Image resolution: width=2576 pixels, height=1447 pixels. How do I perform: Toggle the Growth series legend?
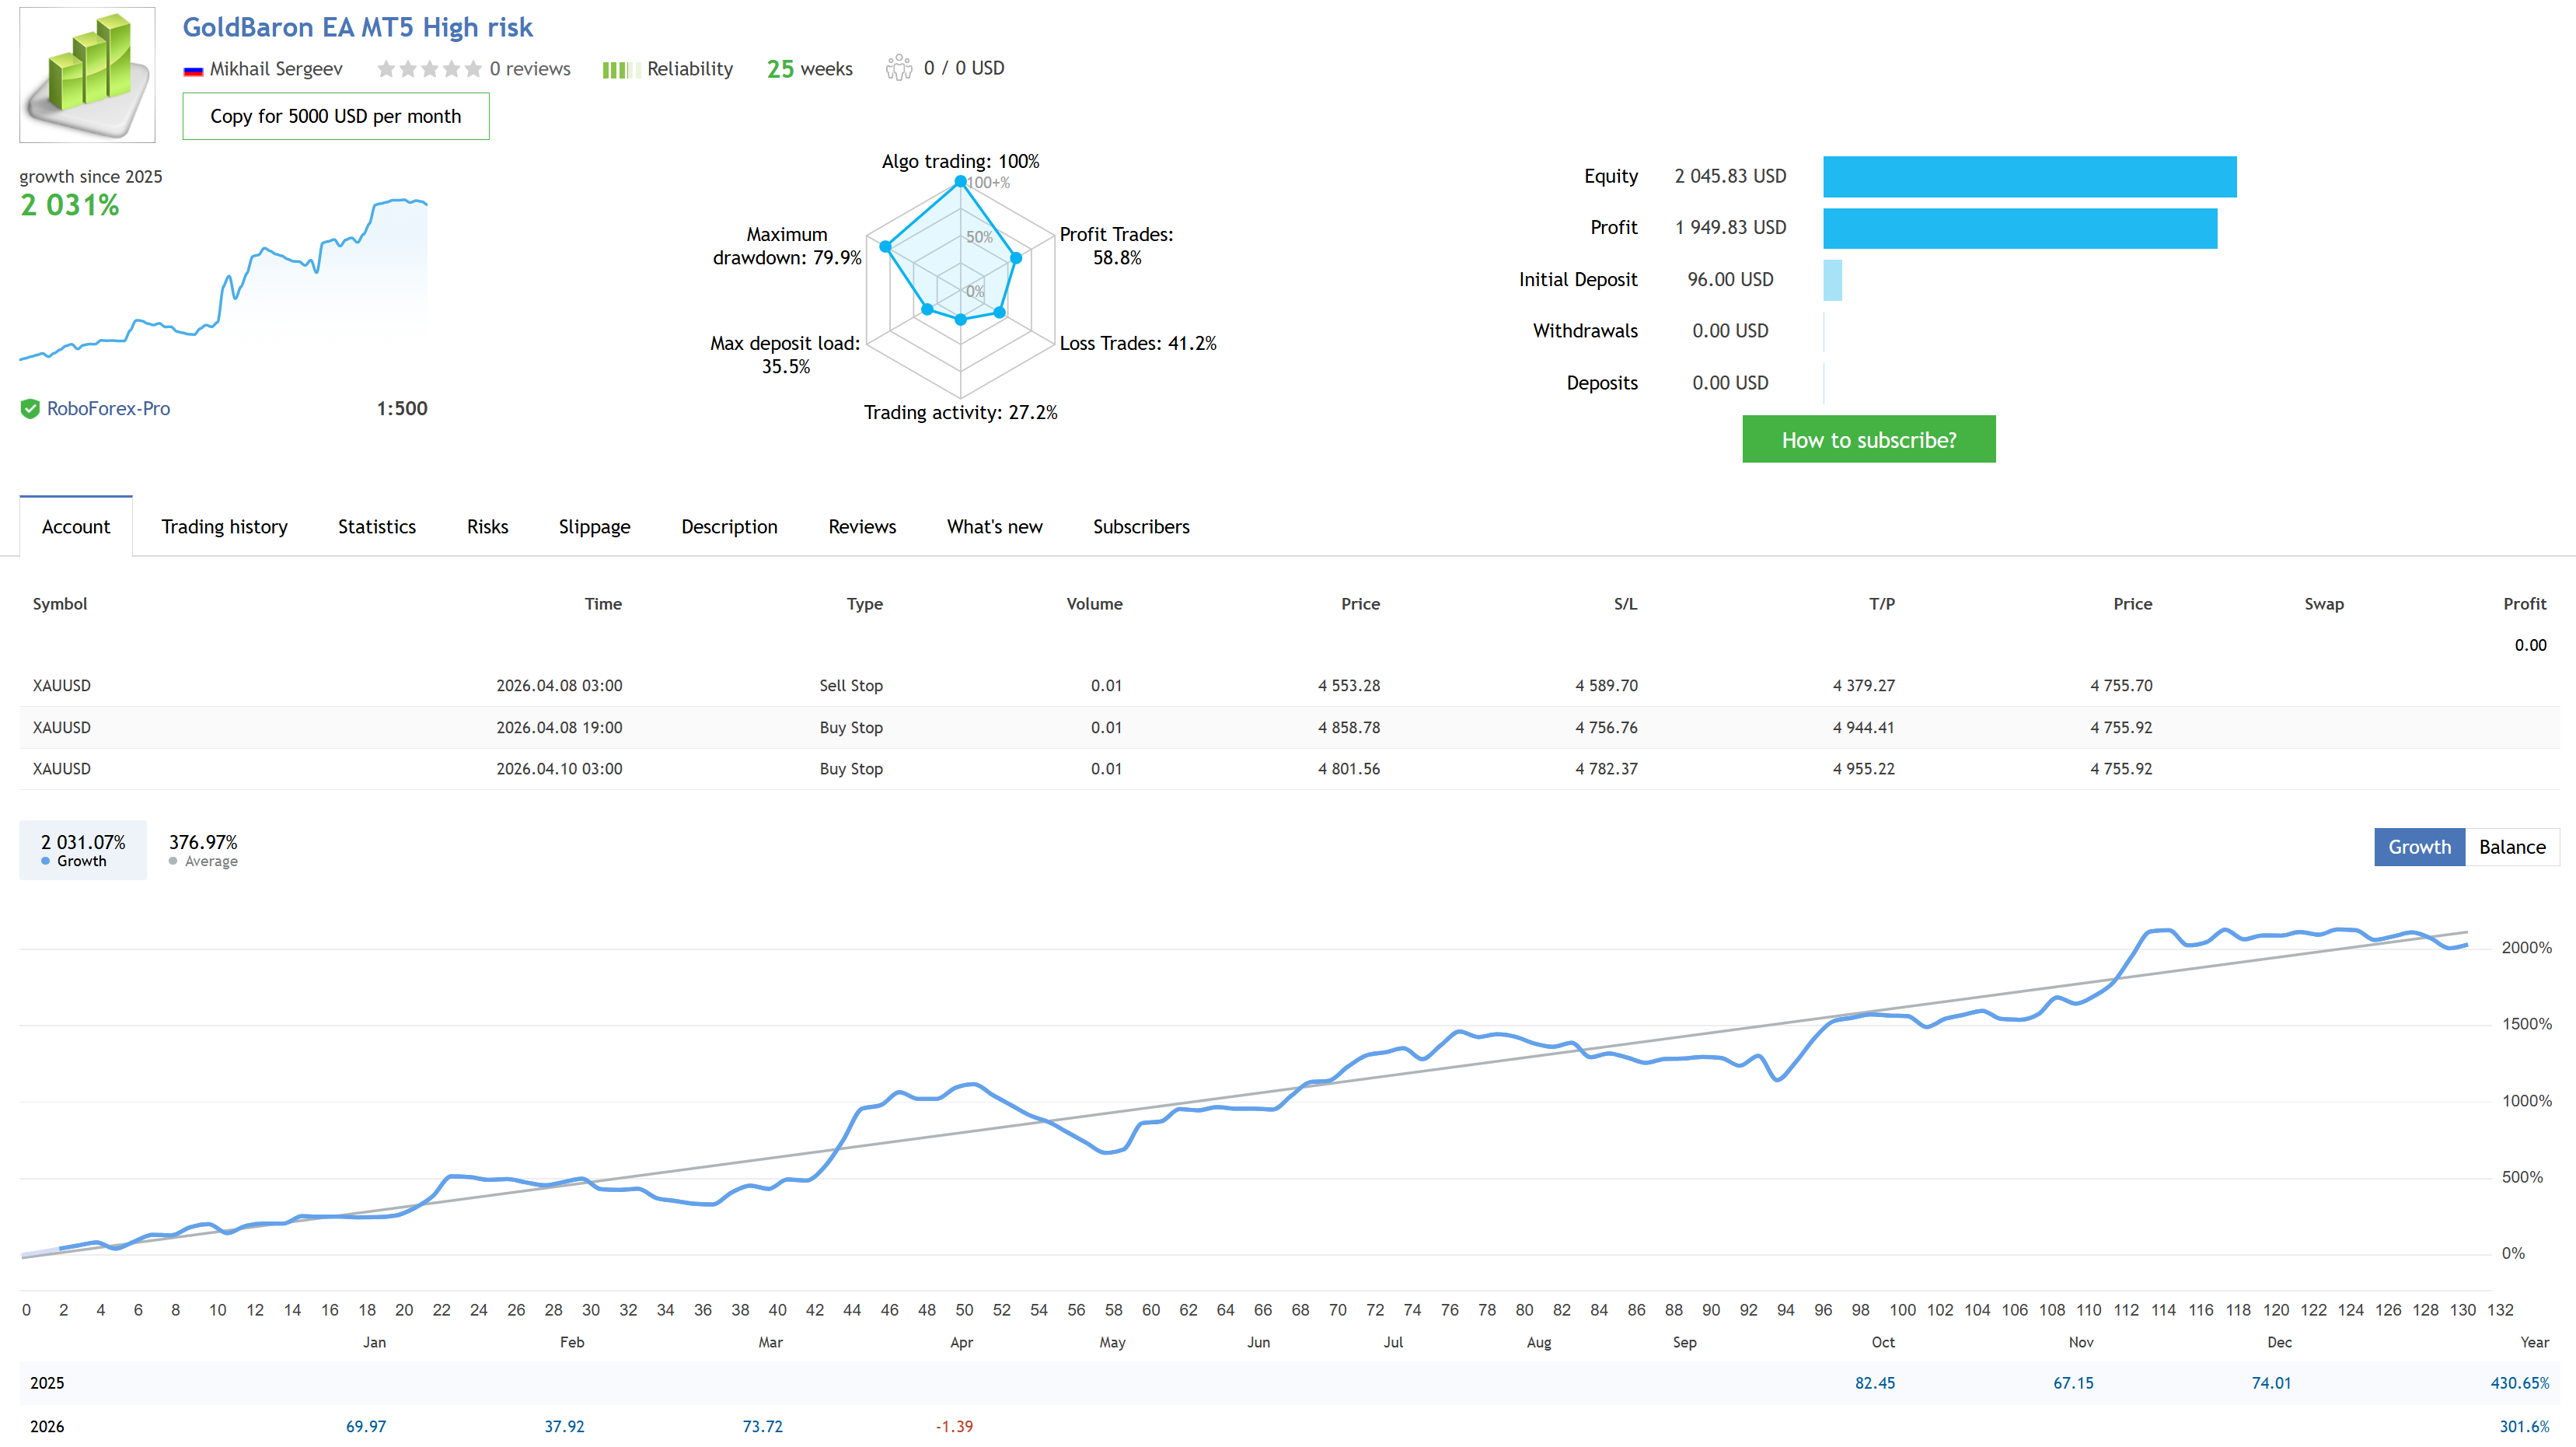(83, 850)
